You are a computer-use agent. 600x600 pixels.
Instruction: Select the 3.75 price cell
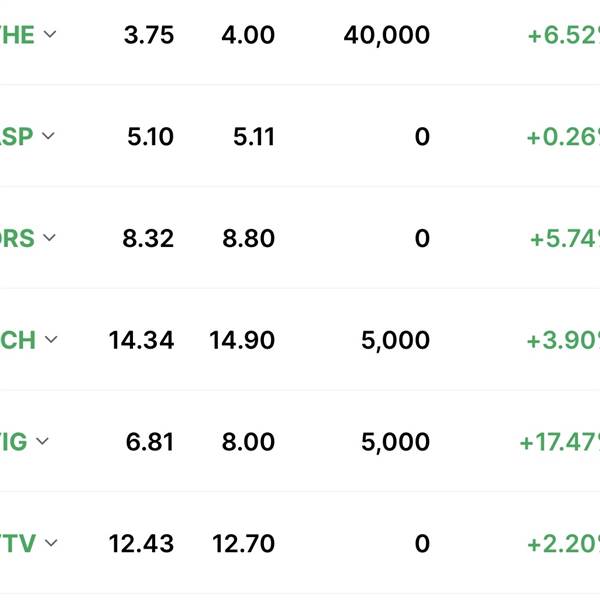pyautogui.click(x=149, y=35)
